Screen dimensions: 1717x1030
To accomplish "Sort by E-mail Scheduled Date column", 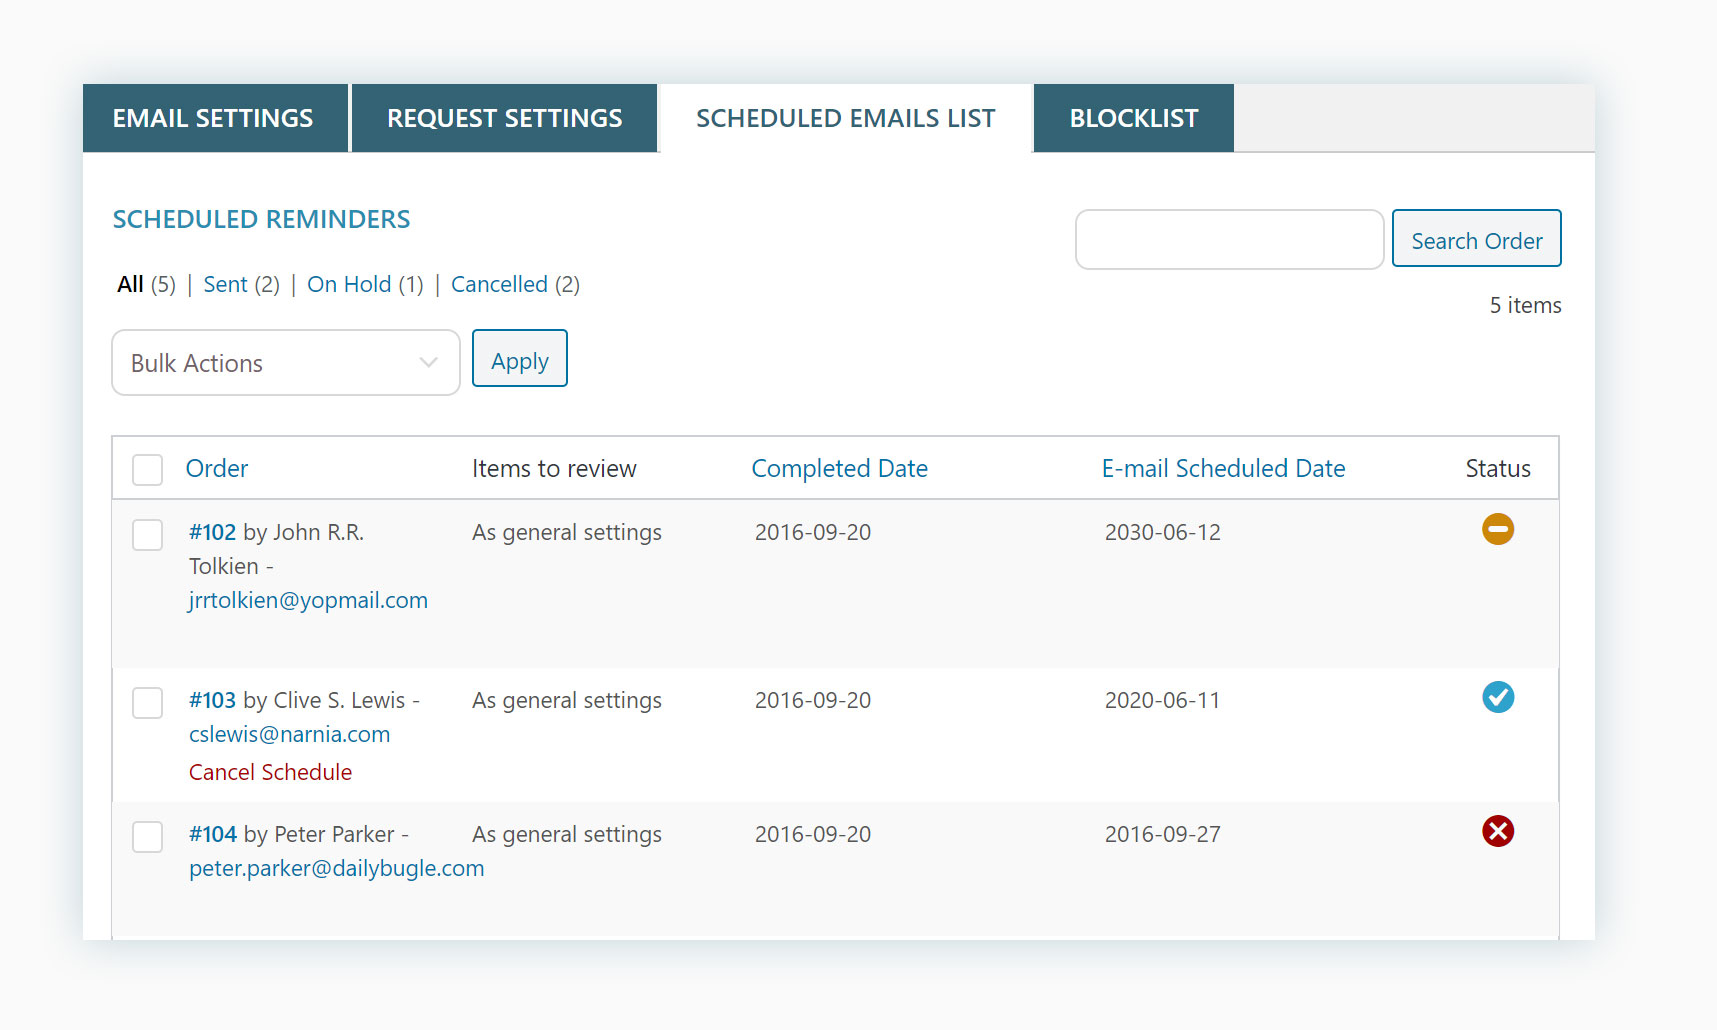I will 1222,469.
